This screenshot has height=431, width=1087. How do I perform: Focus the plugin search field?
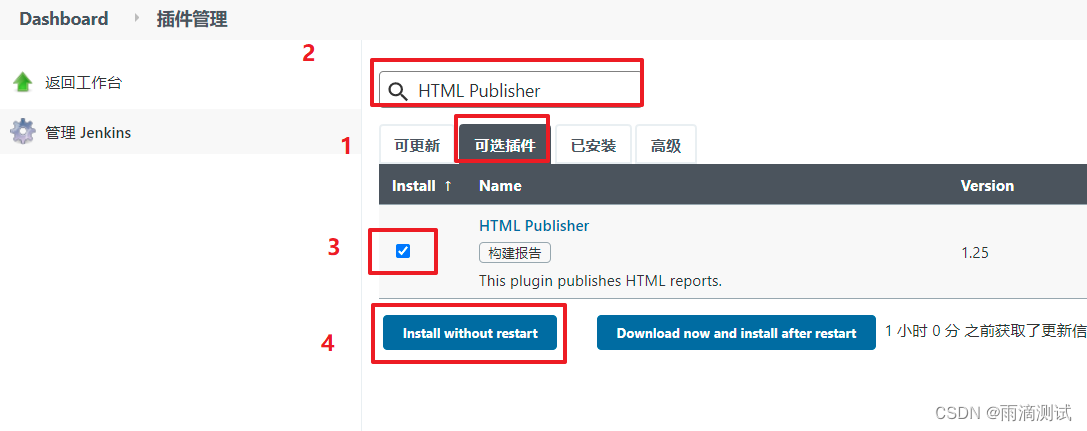coord(510,91)
